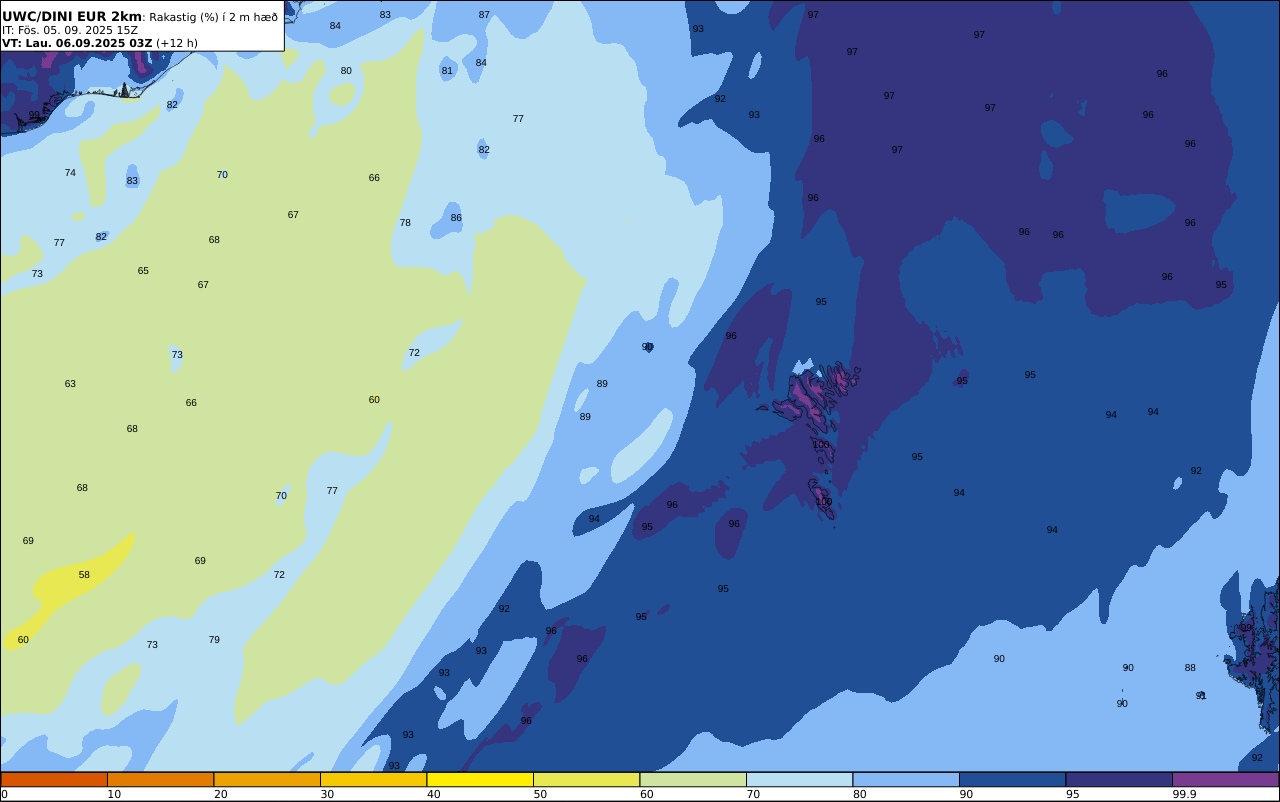Click the forecast offset '(+12 h)'

[177, 43]
